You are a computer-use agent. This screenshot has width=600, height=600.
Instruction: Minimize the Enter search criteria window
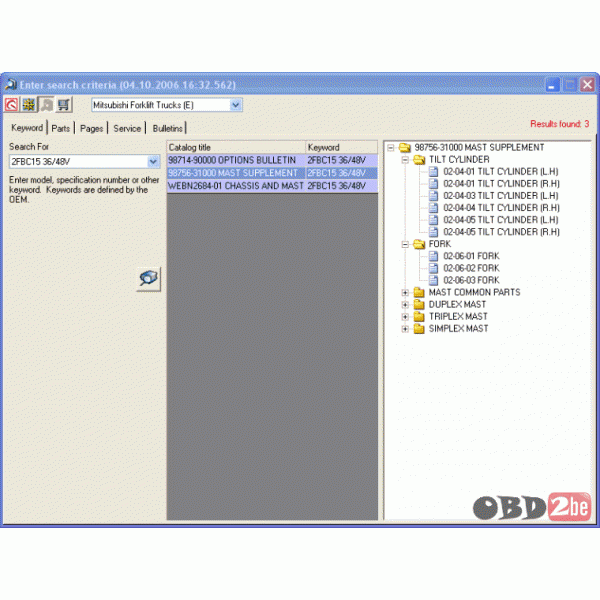[x=552, y=85]
